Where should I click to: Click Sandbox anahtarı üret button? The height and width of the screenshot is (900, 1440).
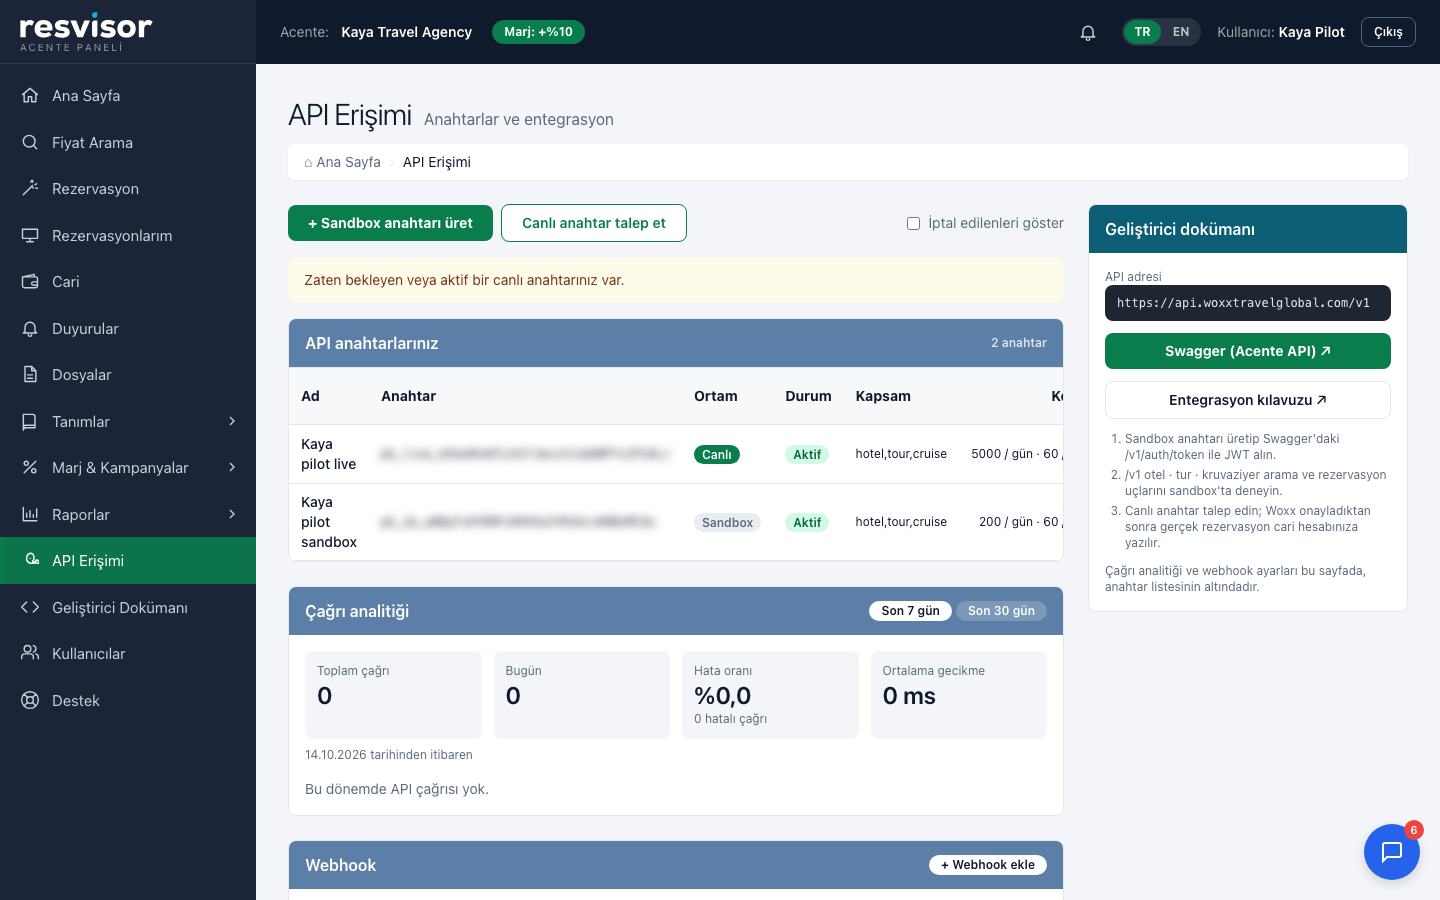point(390,223)
